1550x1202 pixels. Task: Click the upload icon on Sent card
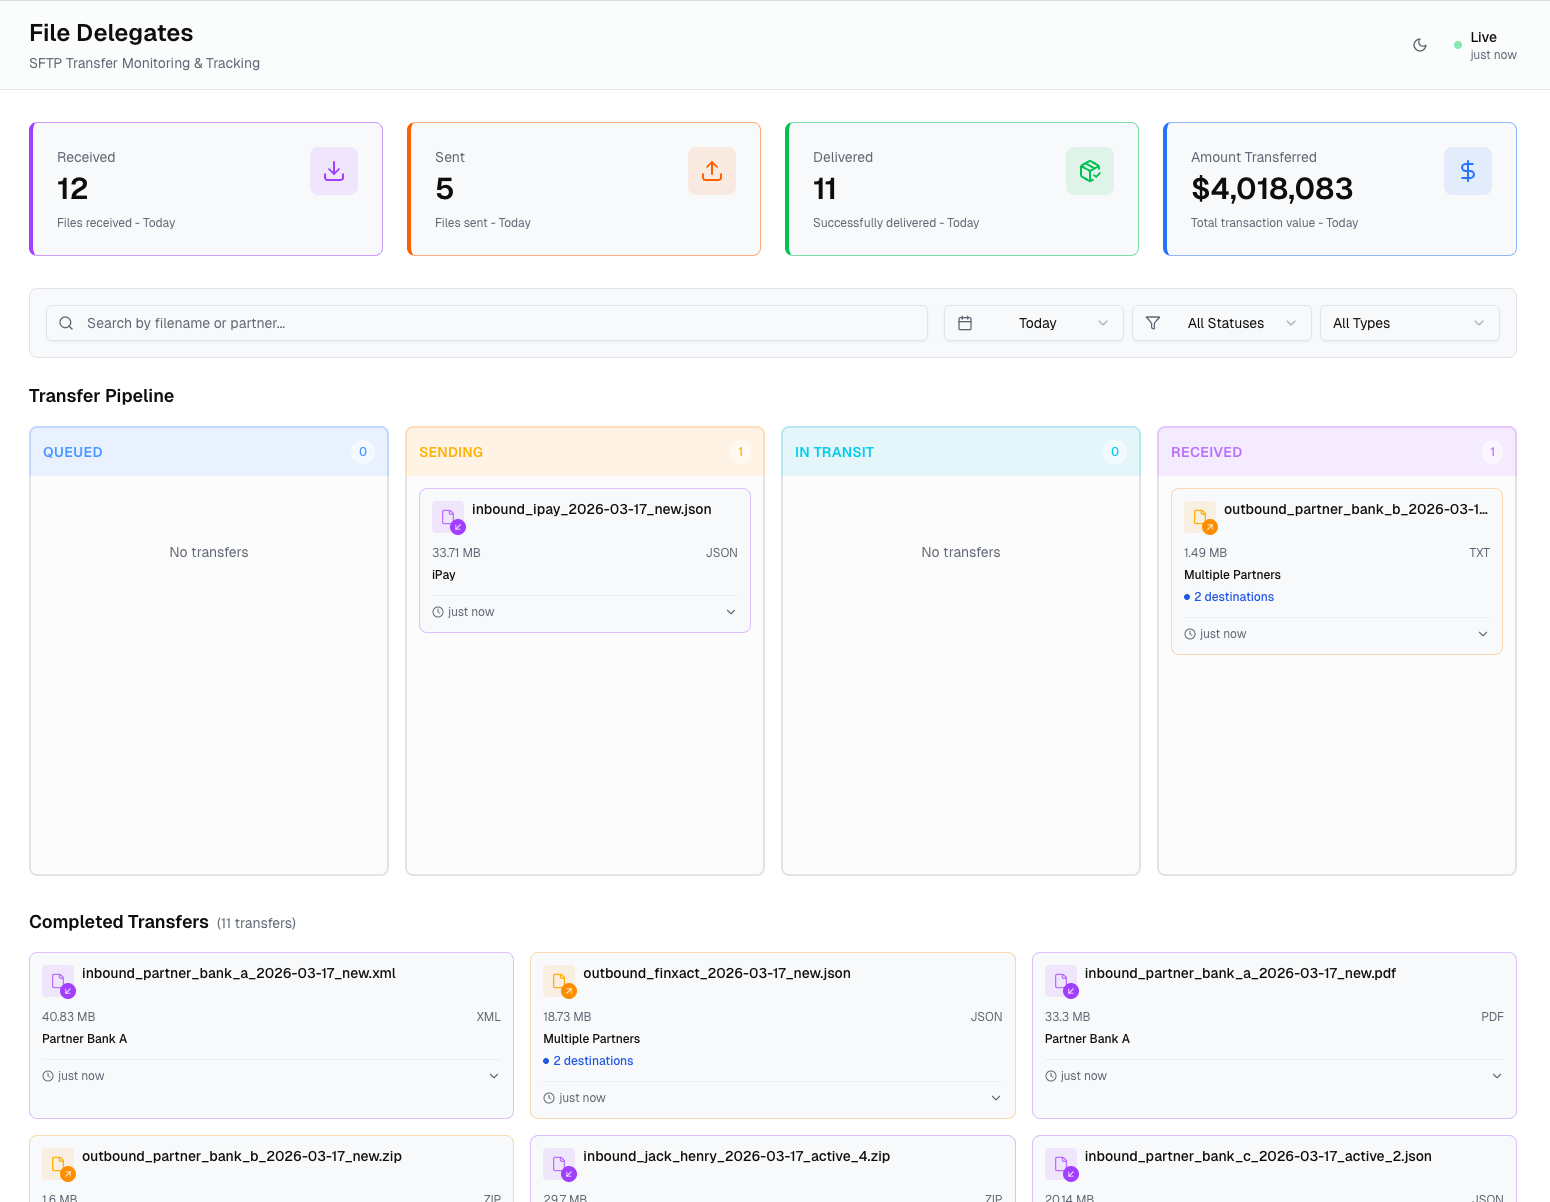(711, 170)
